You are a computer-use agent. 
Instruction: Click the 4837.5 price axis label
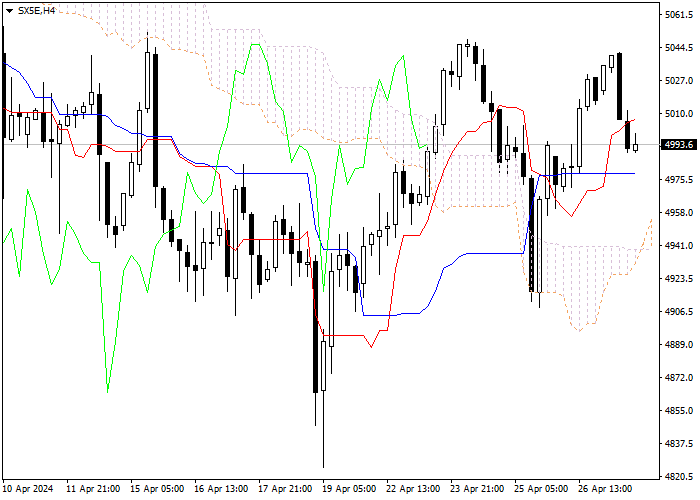679,444
